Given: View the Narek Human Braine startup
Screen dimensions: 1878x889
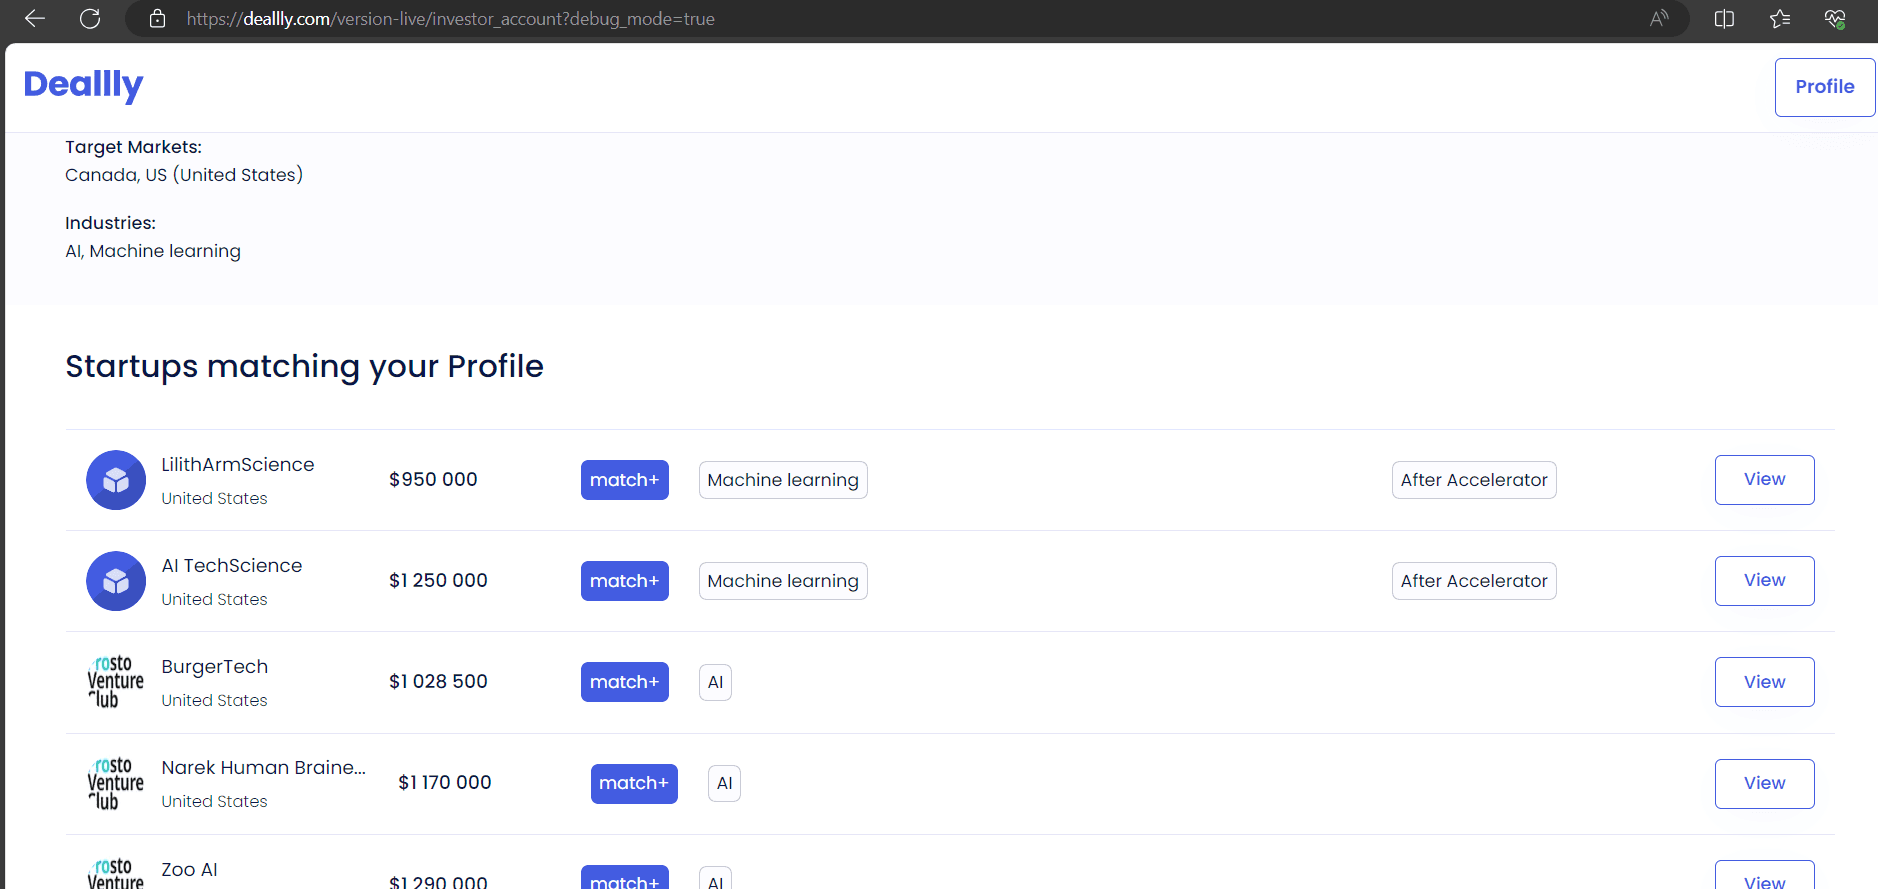Looking at the screenshot, I should click(1765, 784).
